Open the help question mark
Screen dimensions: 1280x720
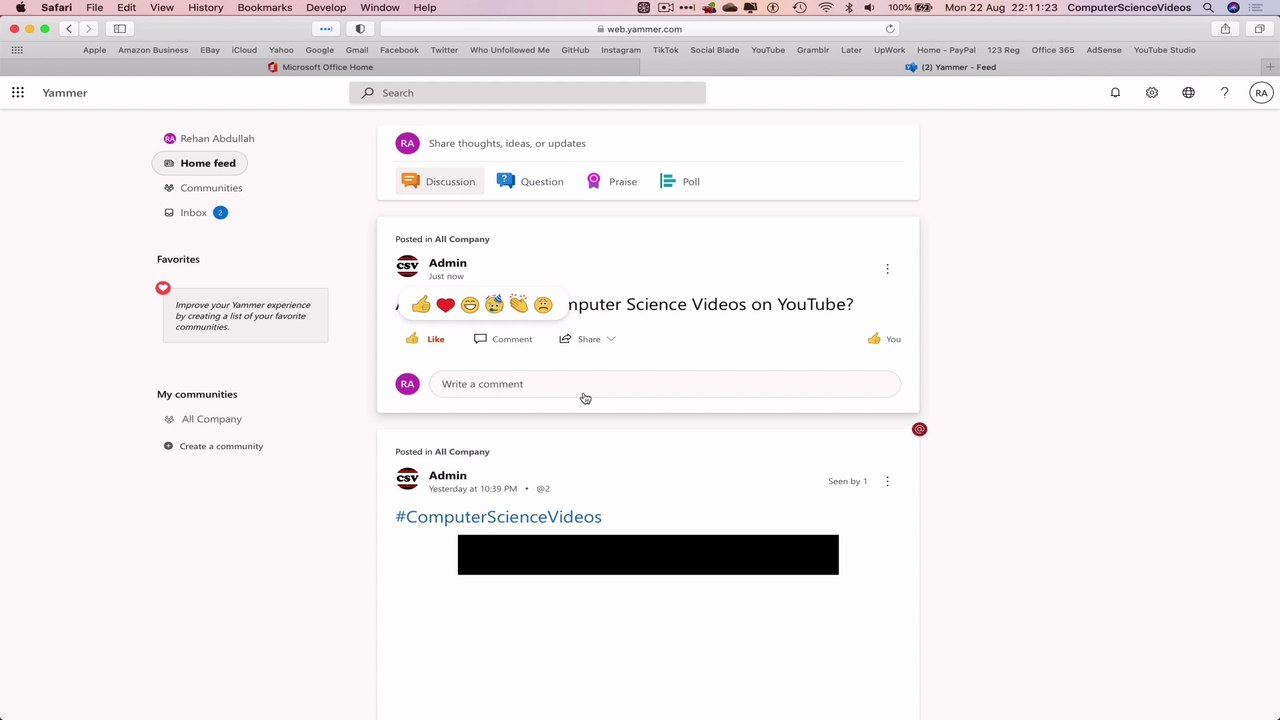click(1224, 93)
